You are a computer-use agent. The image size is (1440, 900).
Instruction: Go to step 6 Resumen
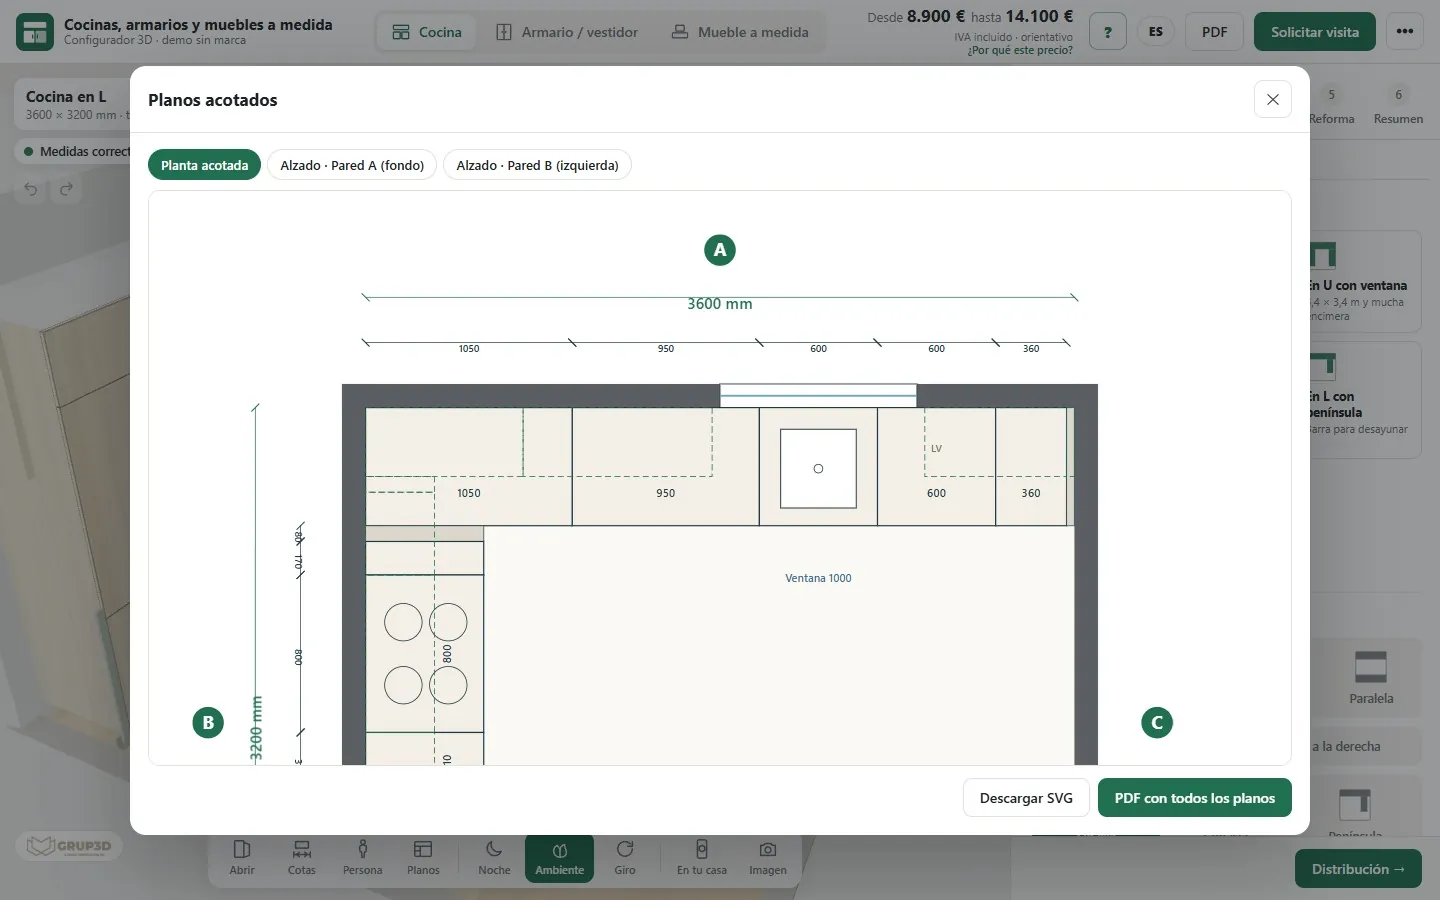point(1398,105)
